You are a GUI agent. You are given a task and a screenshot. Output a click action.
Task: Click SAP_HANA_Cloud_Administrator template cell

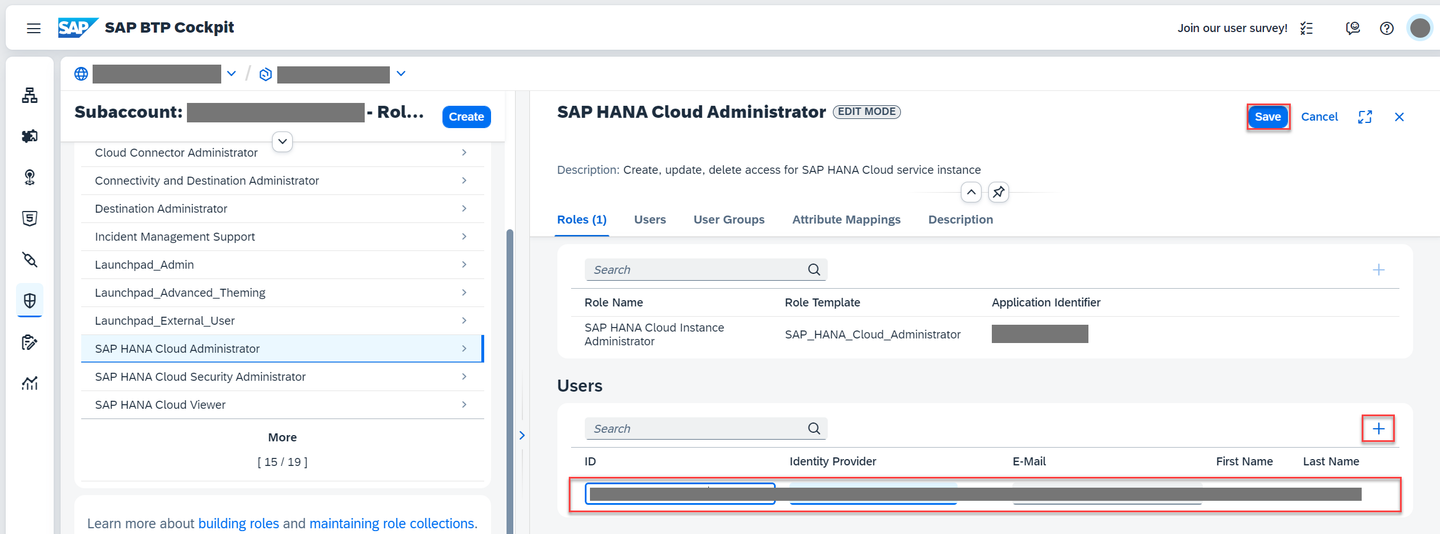(873, 335)
